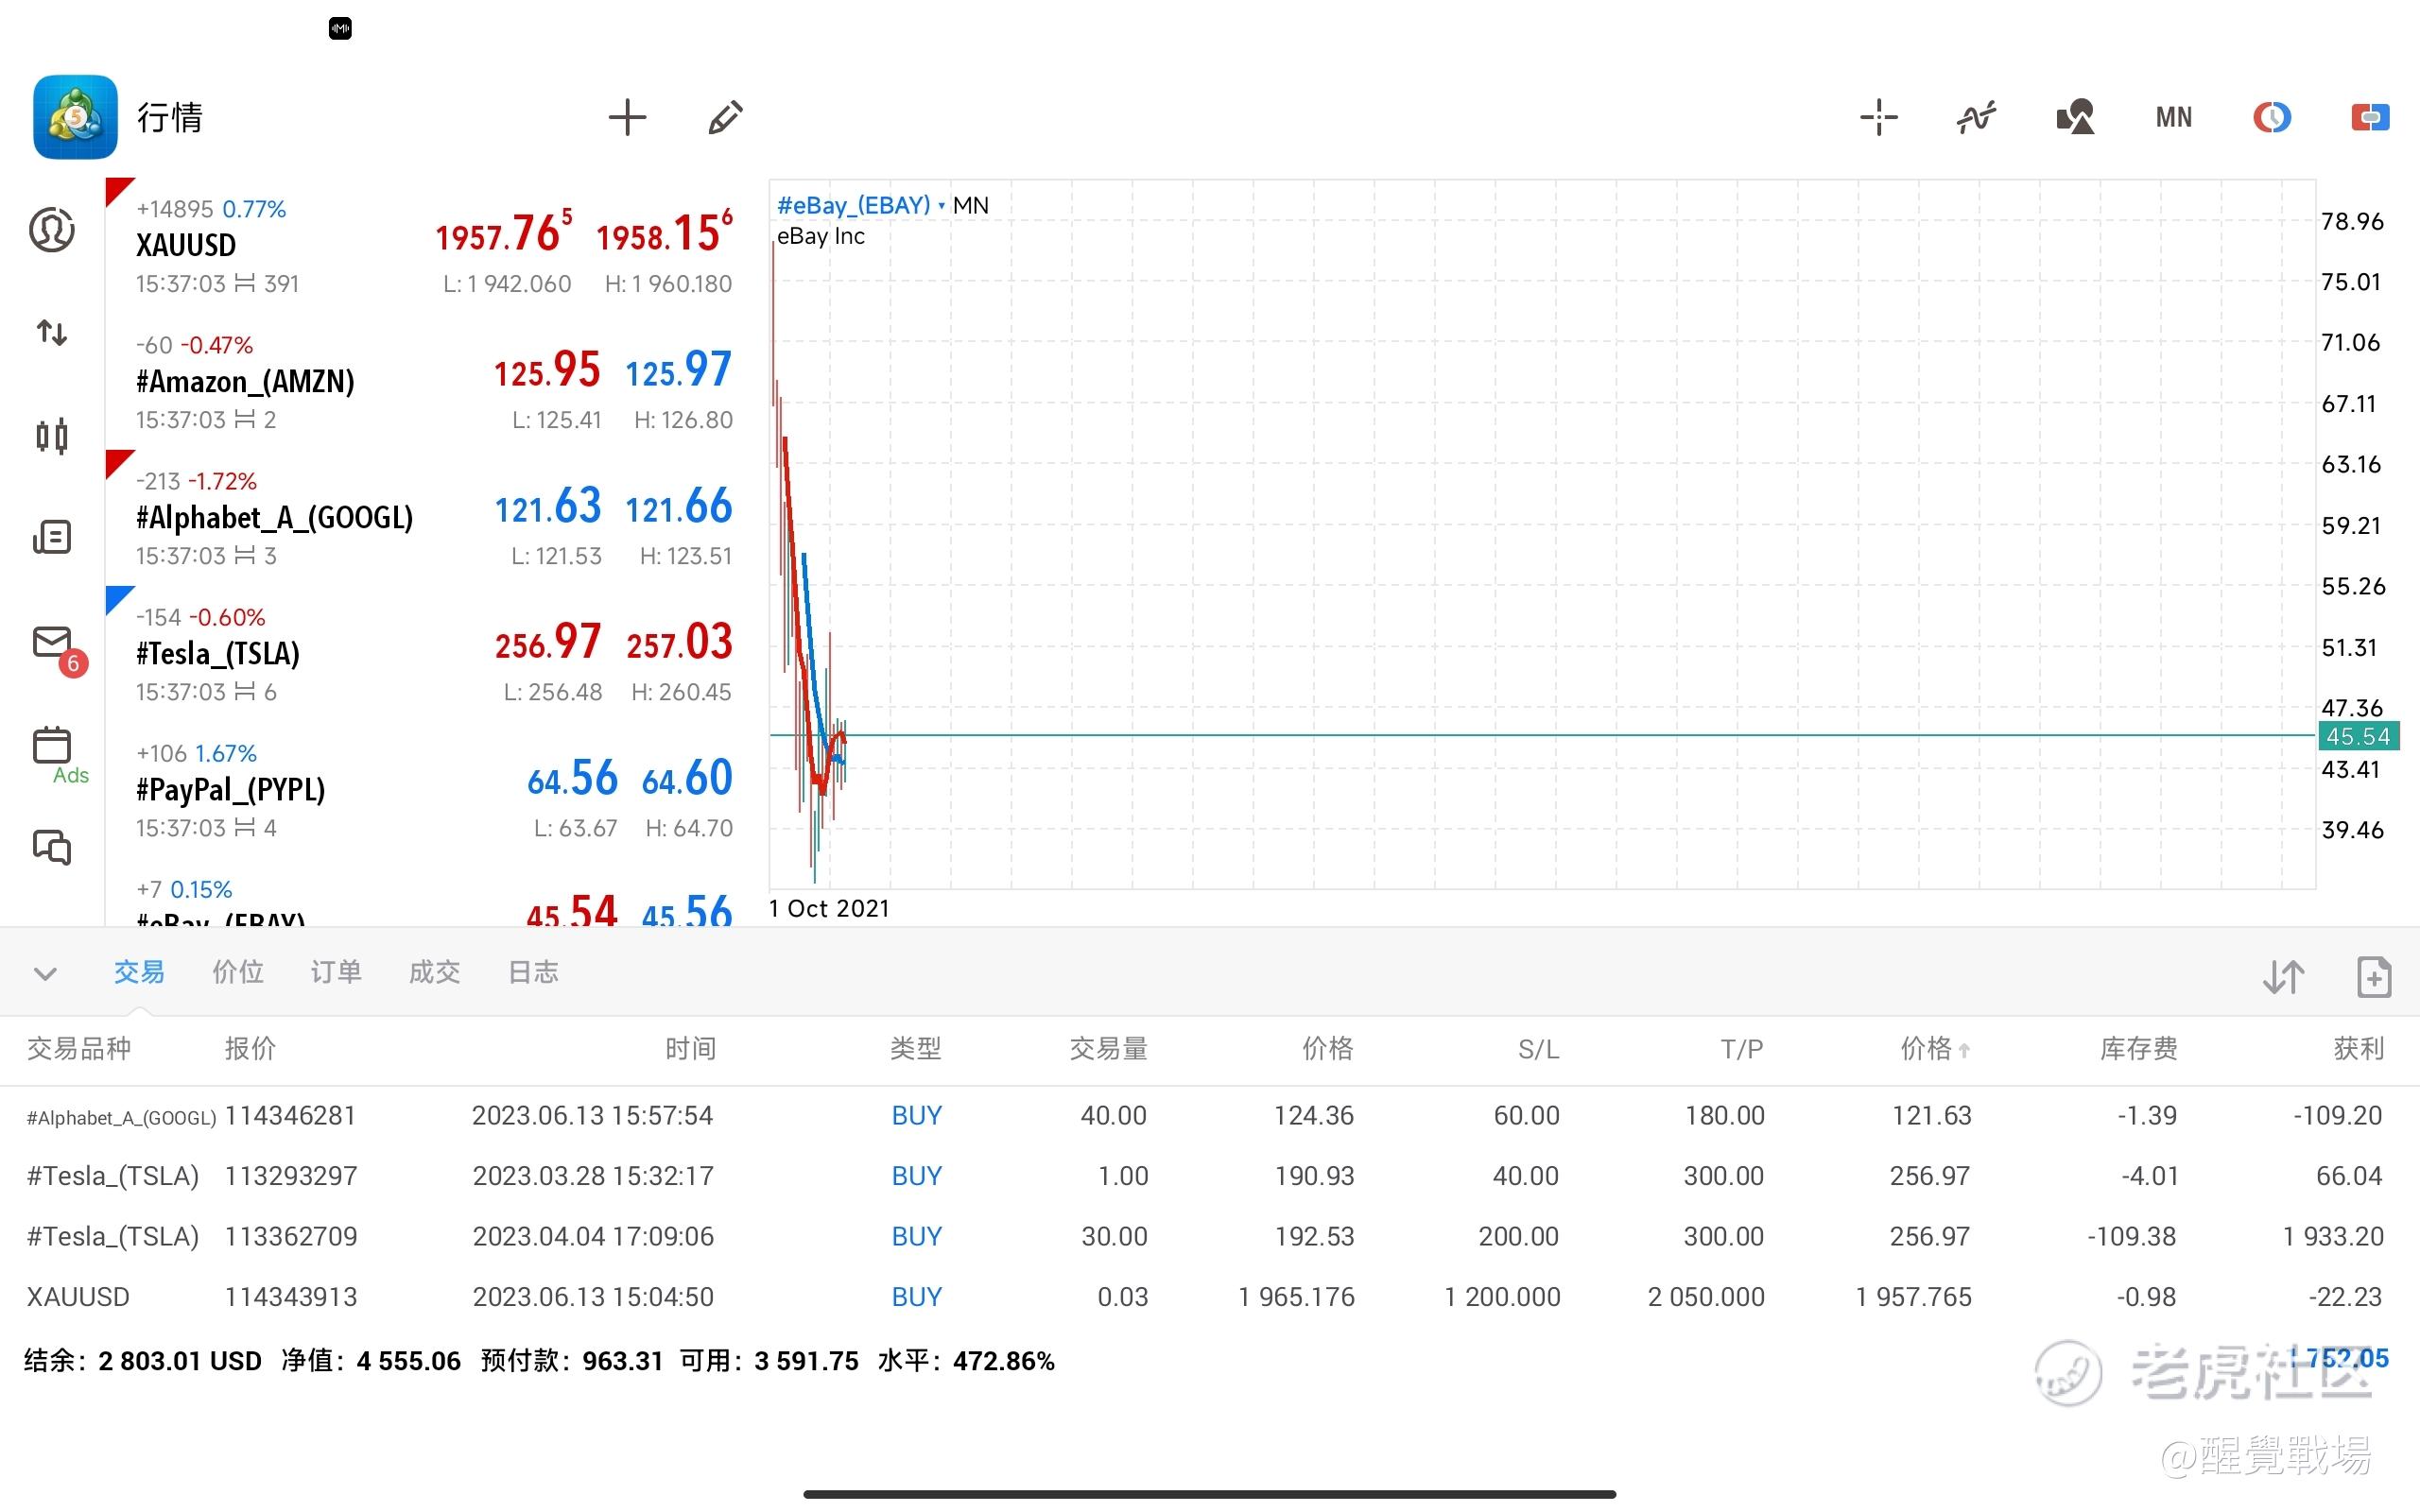Select the Tesla profit value 1 933.20
Image resolution: width=2420 pixels, height=1512 pixels.
tap(2333, 1236)
